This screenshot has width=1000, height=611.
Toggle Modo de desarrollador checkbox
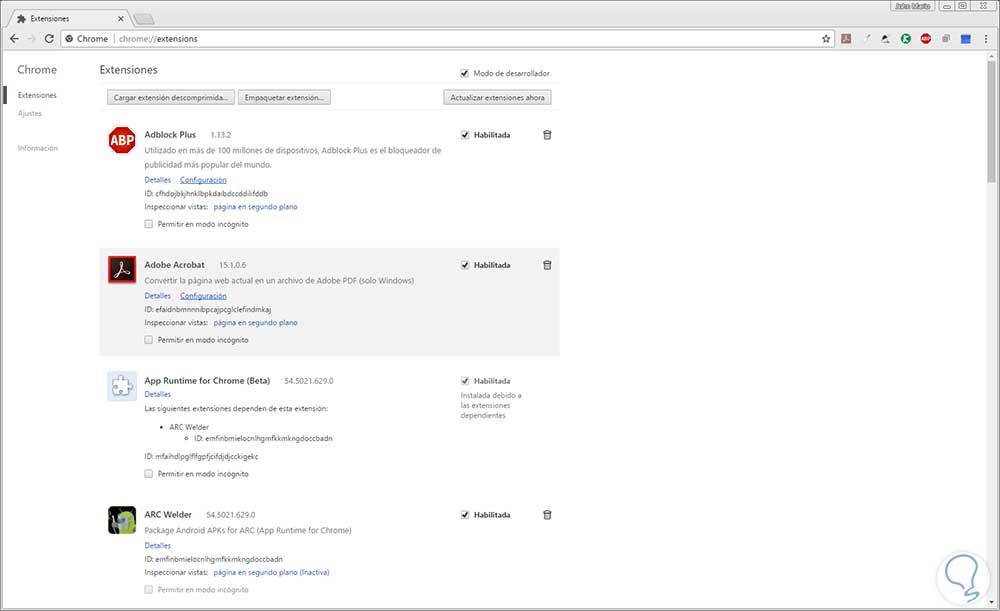465,73
